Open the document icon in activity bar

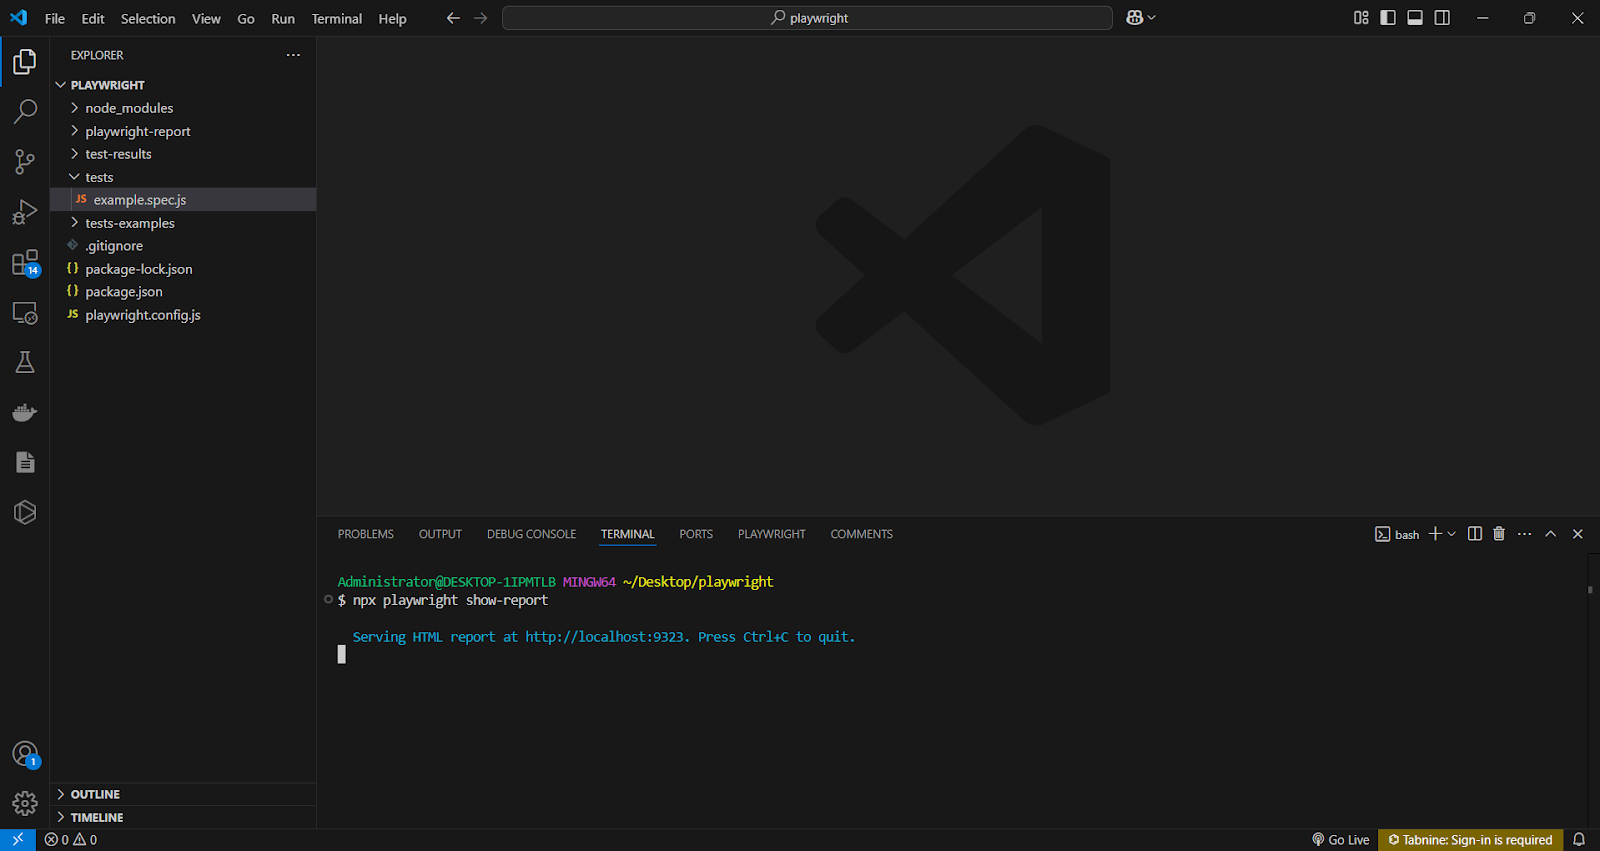click(25, 462)
